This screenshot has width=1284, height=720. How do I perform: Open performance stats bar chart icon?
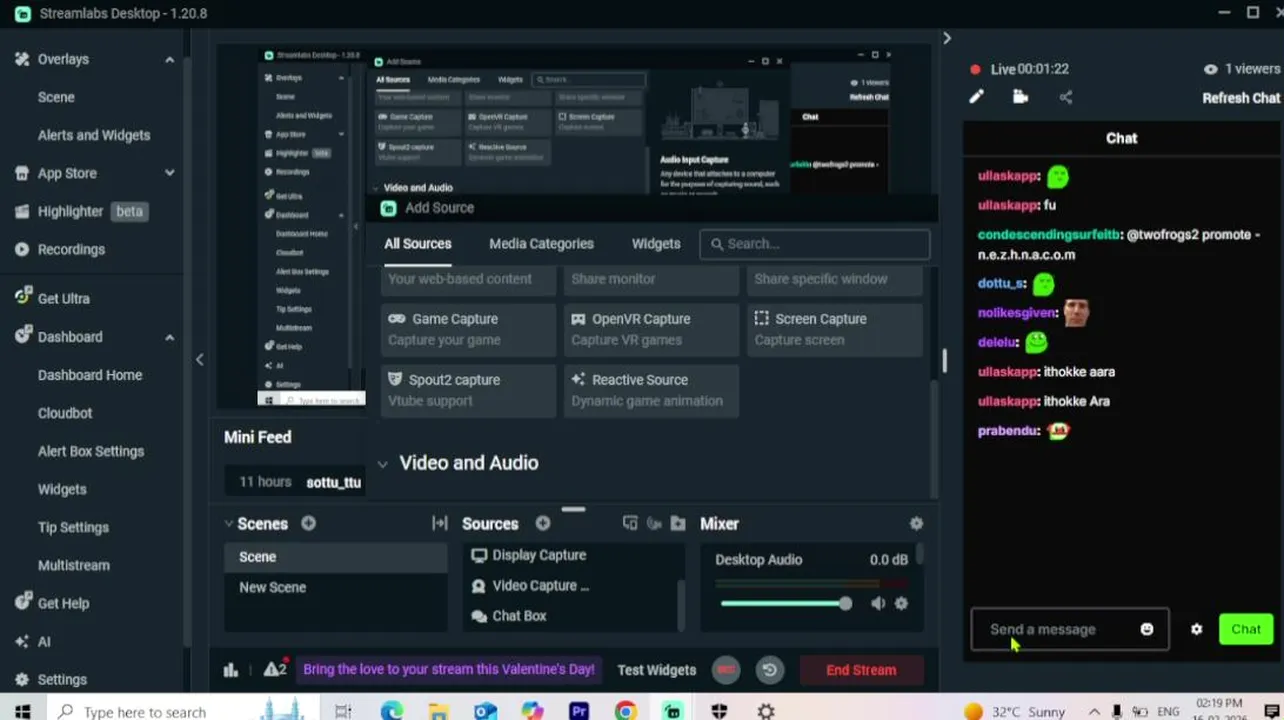coord(231,670)
